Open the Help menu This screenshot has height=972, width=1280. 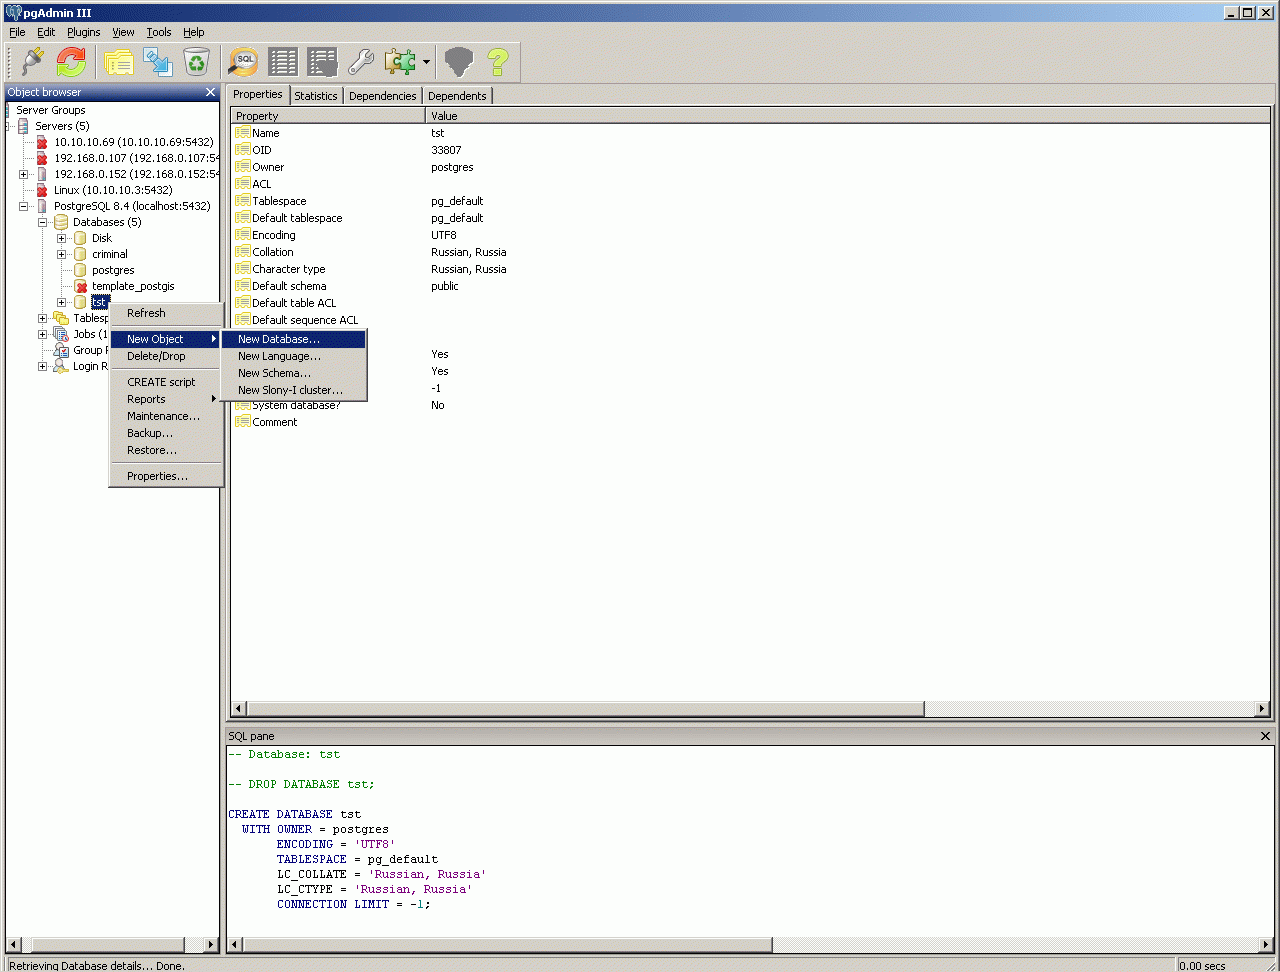[194, 32]
